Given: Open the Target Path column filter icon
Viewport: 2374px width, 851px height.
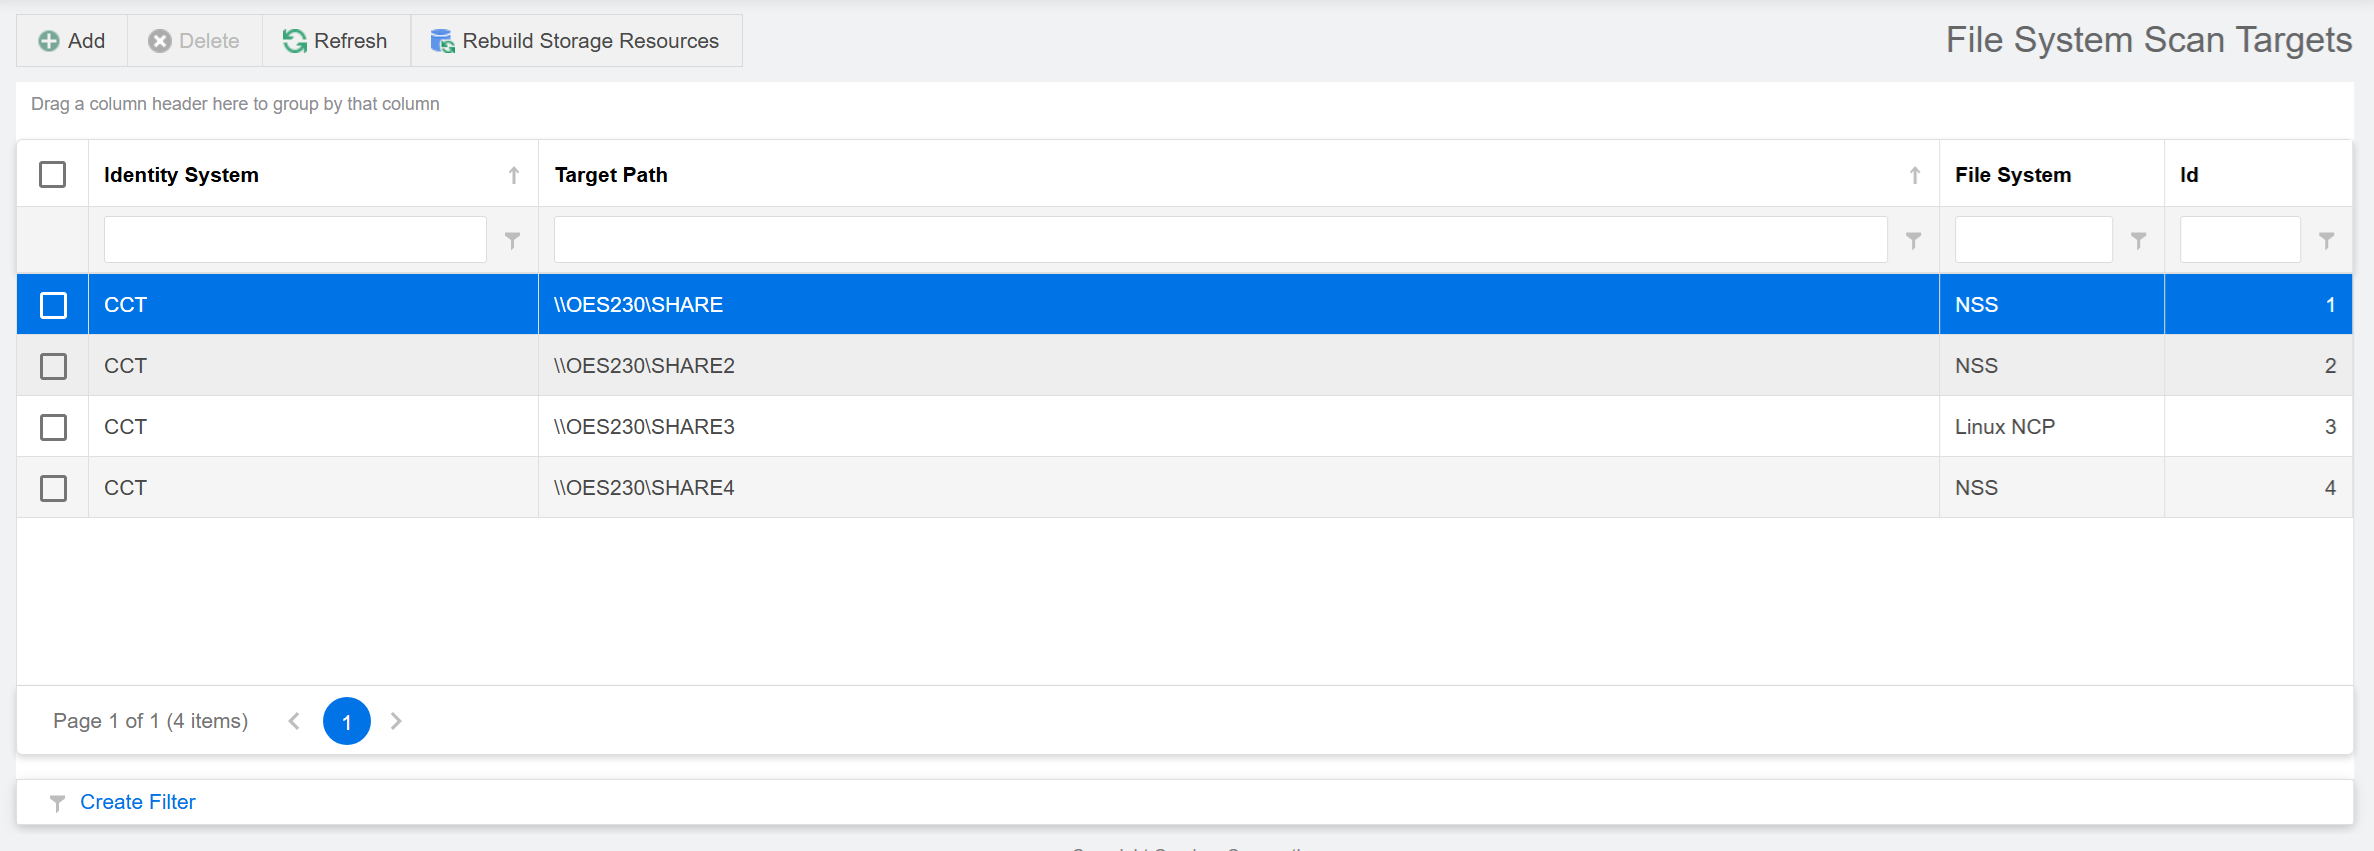Looking at the screenshot, I should point(1913,240).
